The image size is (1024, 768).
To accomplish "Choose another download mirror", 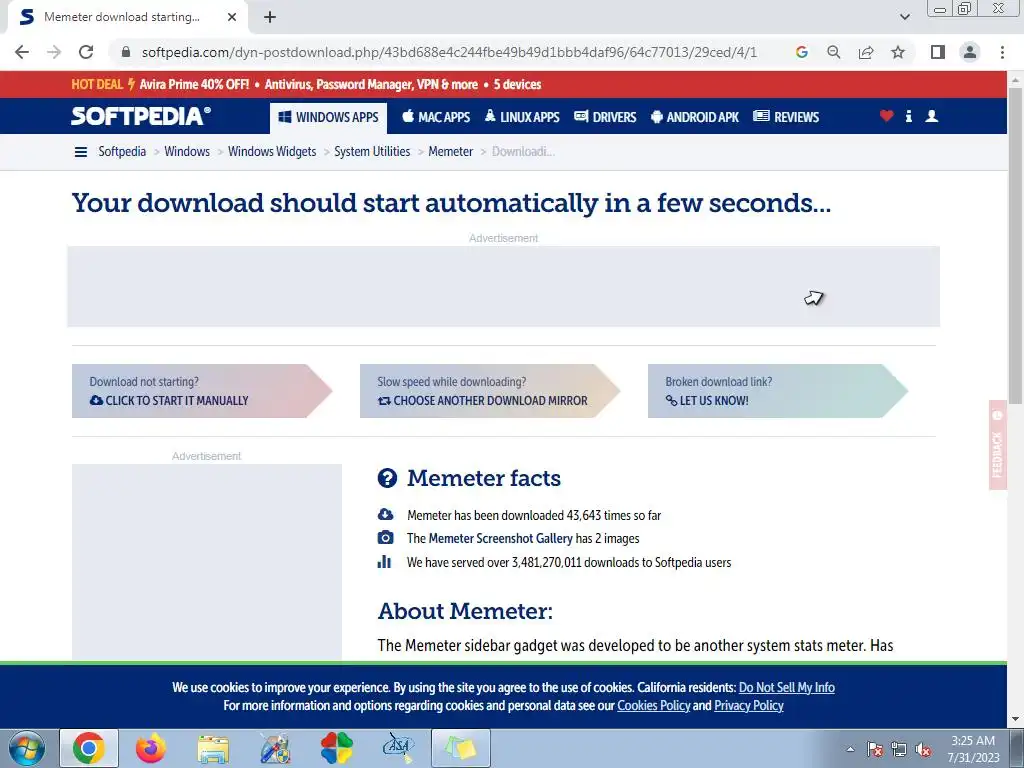I will tap(490, 391).
